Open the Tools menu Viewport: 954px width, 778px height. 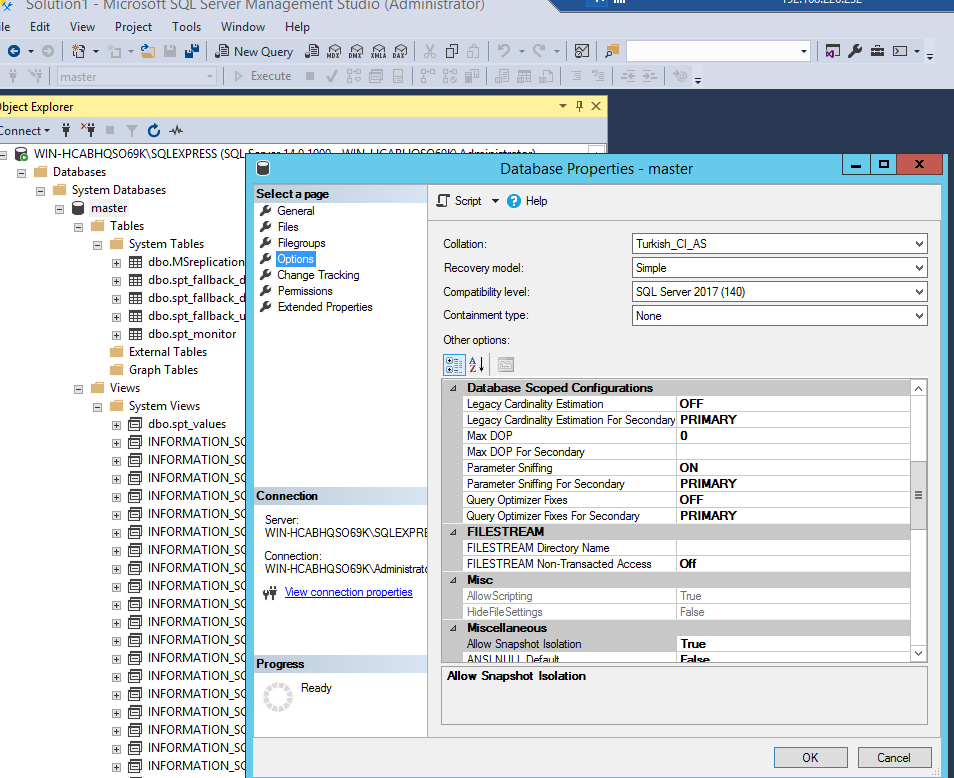pos(186,27)
